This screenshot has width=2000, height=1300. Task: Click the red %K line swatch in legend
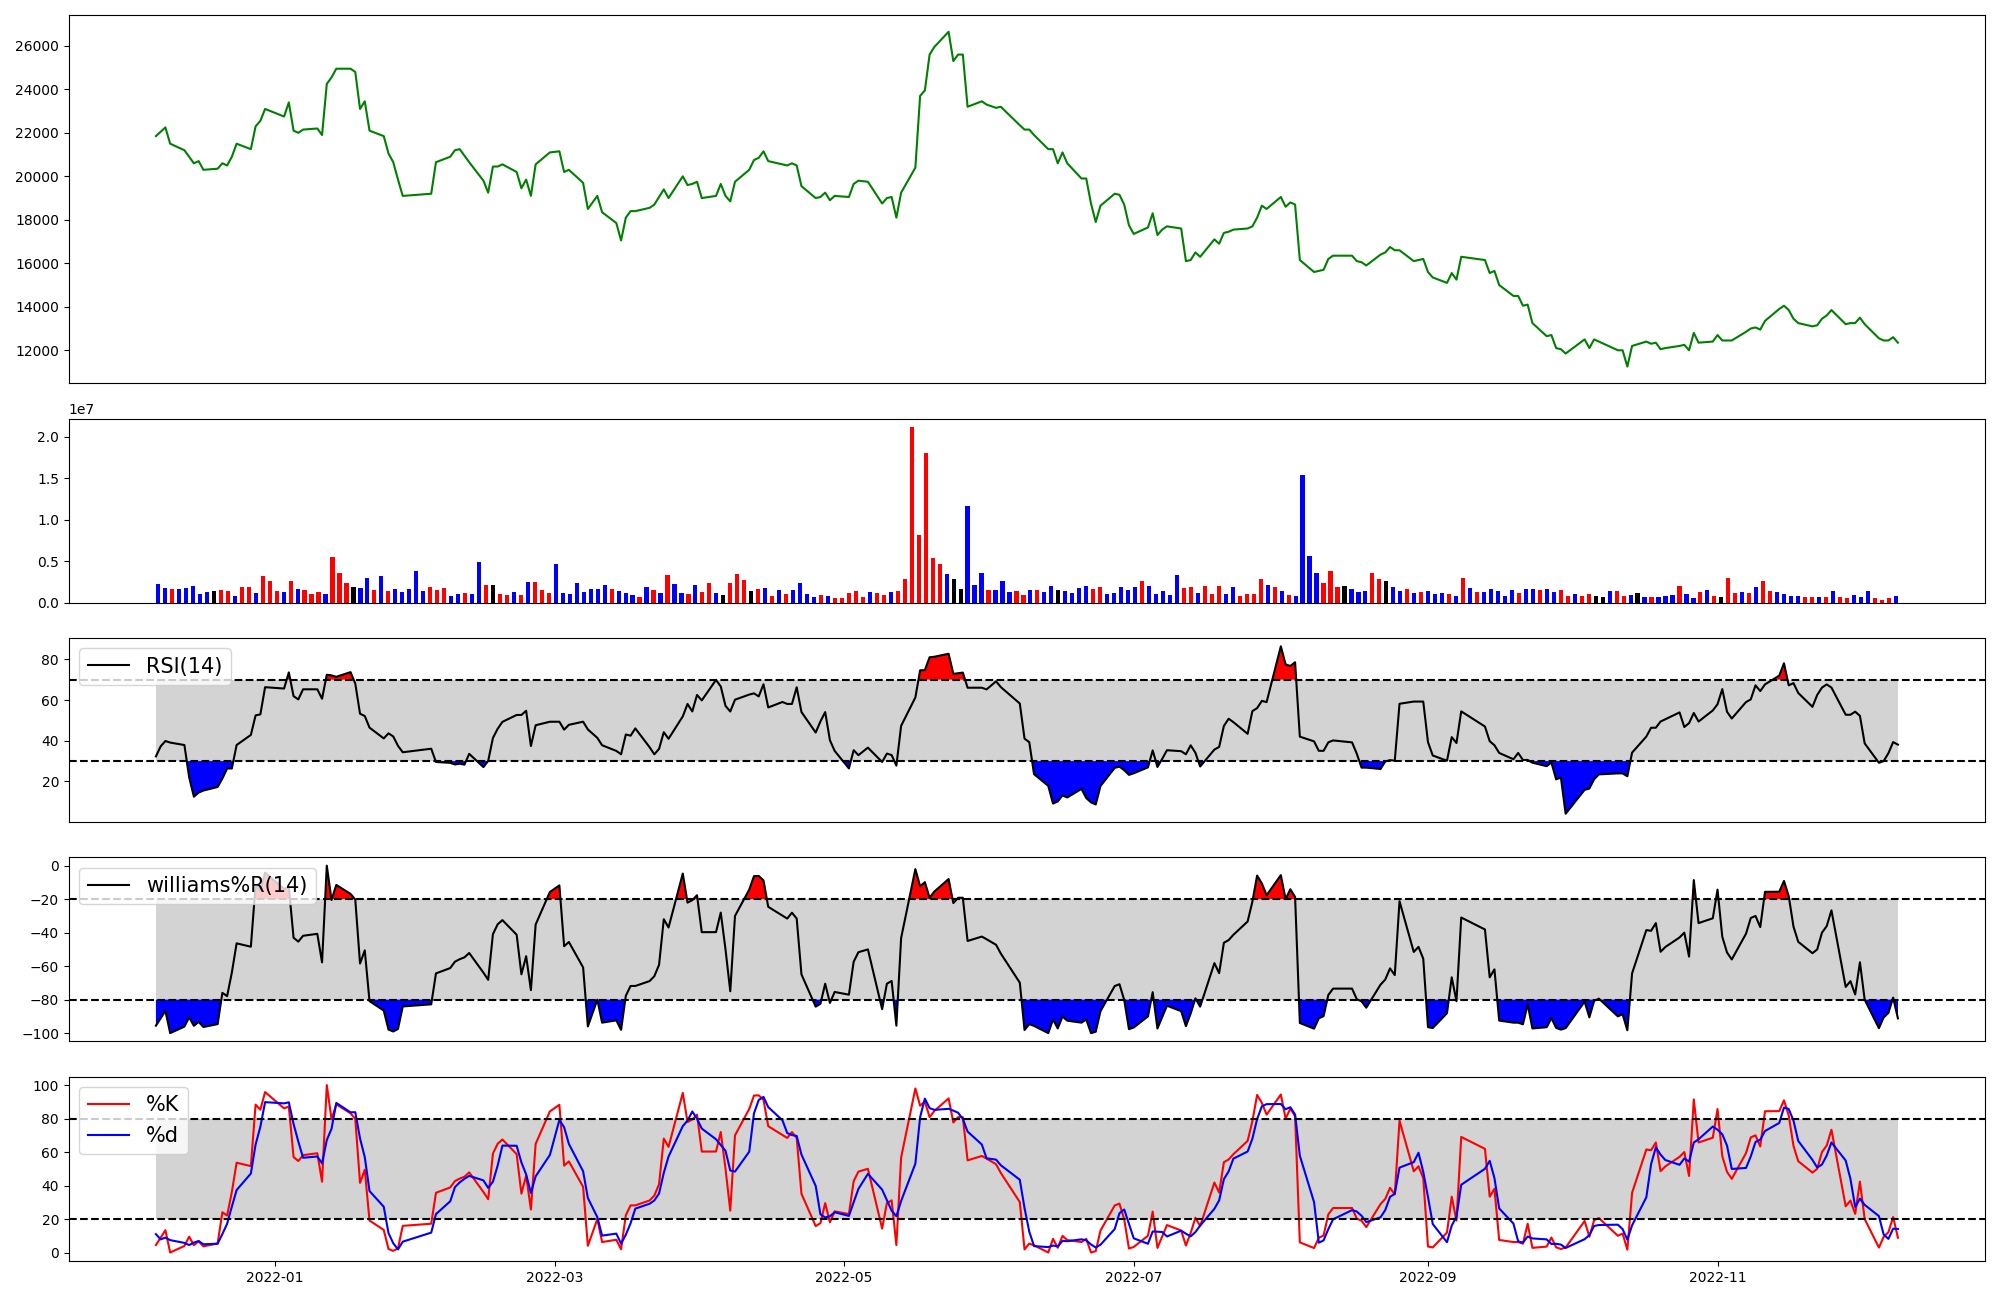(109, 1104)
